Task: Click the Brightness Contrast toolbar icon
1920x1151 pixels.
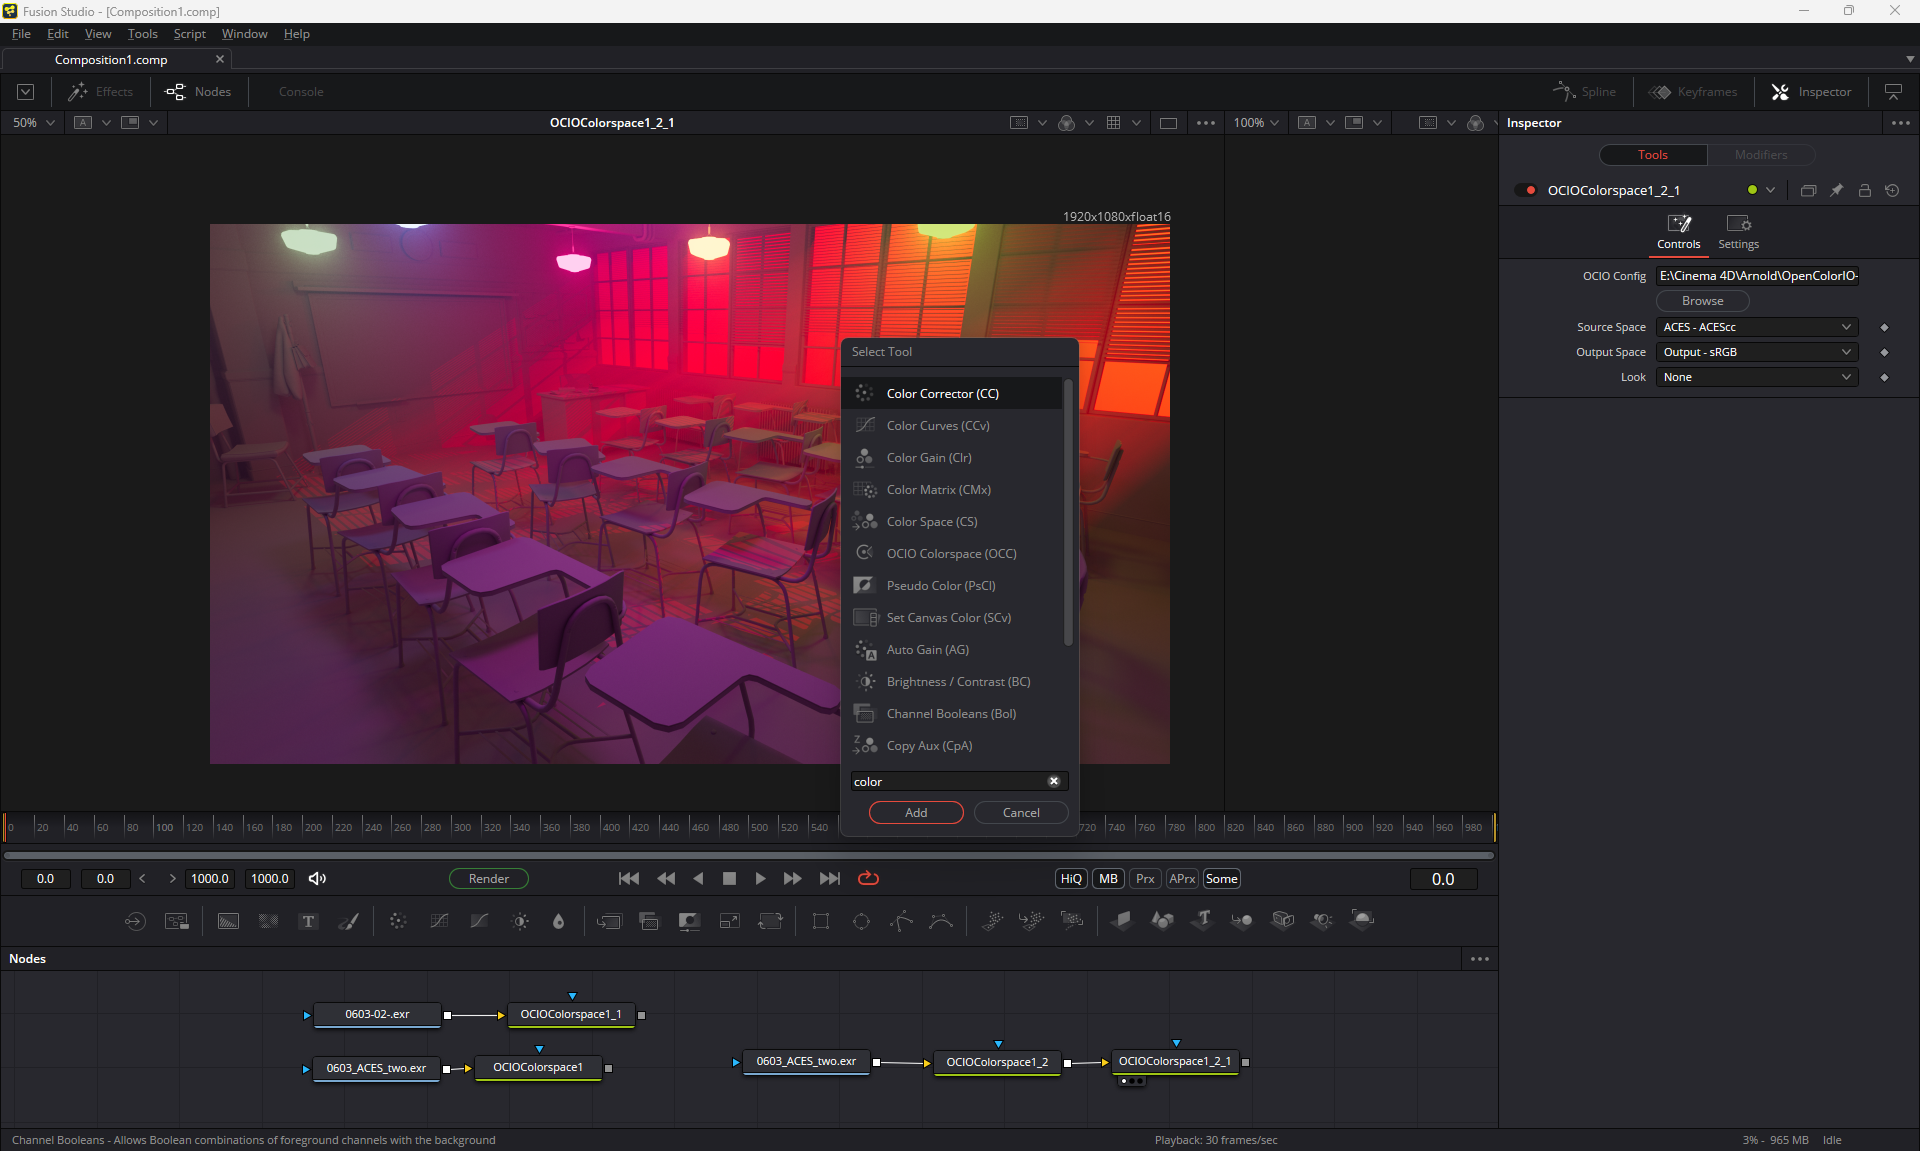Action: (x=520, y=921)
